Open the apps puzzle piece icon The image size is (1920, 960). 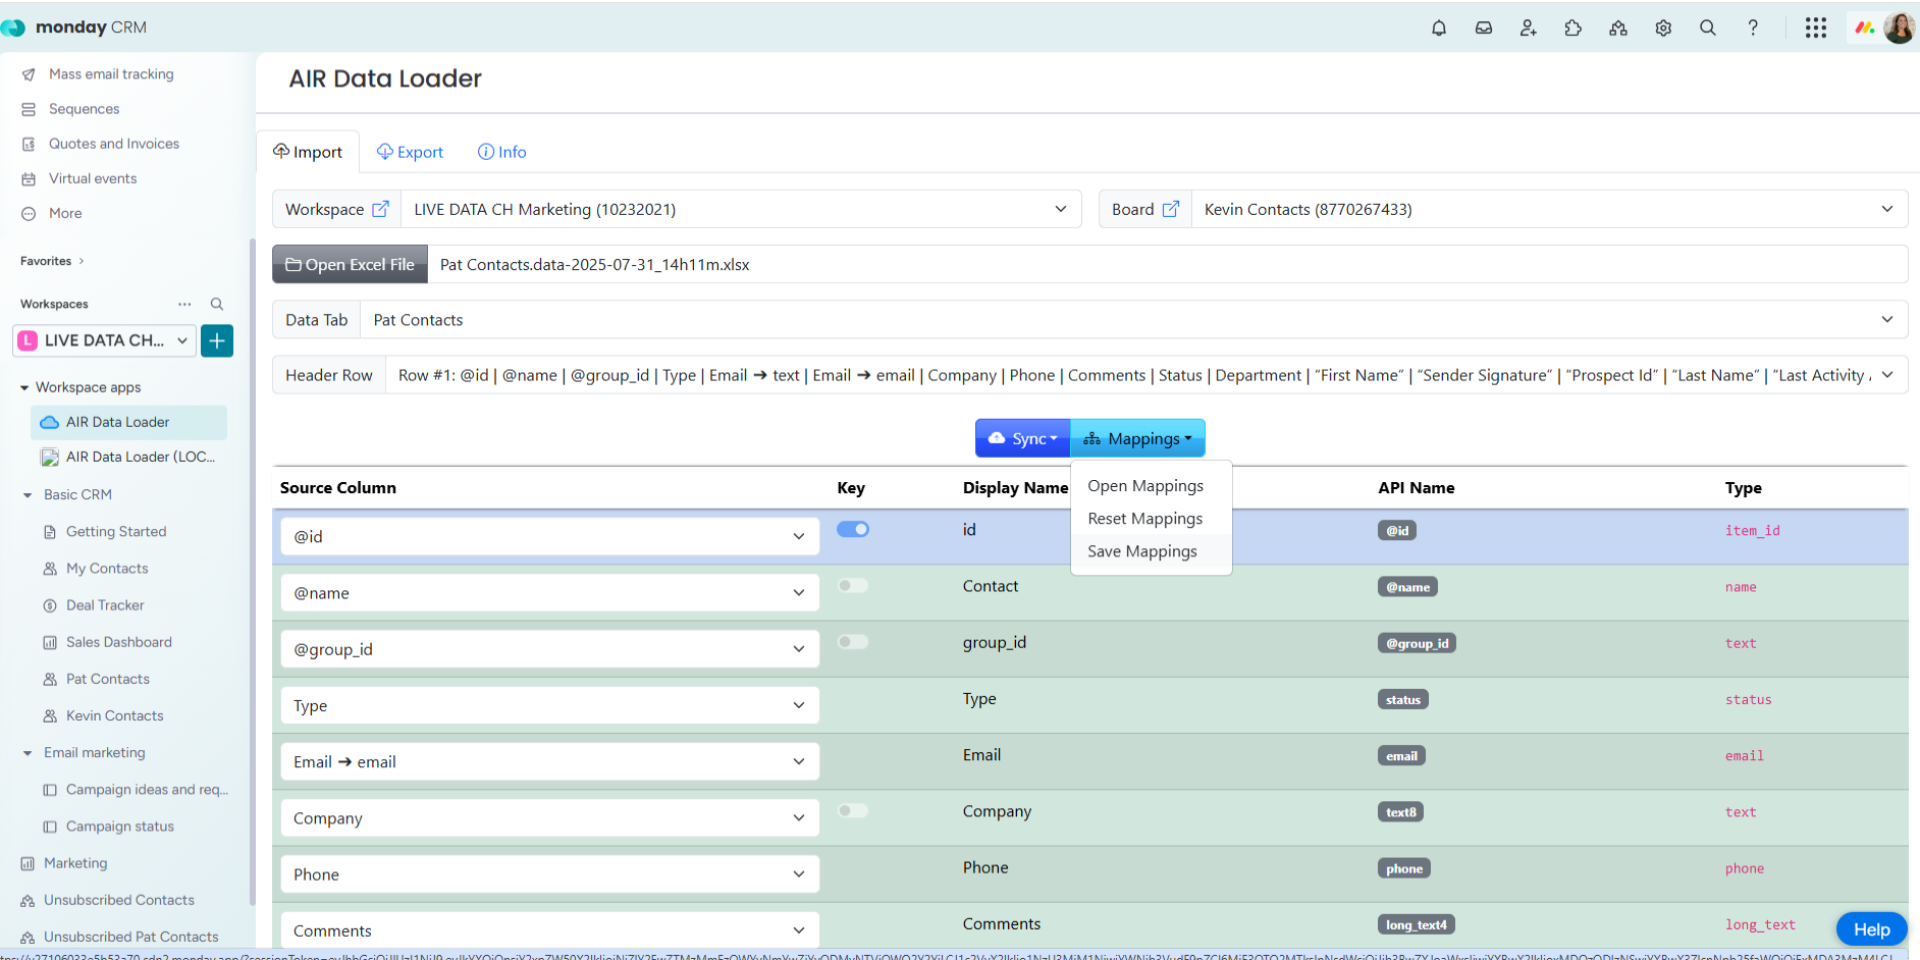(1573, 28)
